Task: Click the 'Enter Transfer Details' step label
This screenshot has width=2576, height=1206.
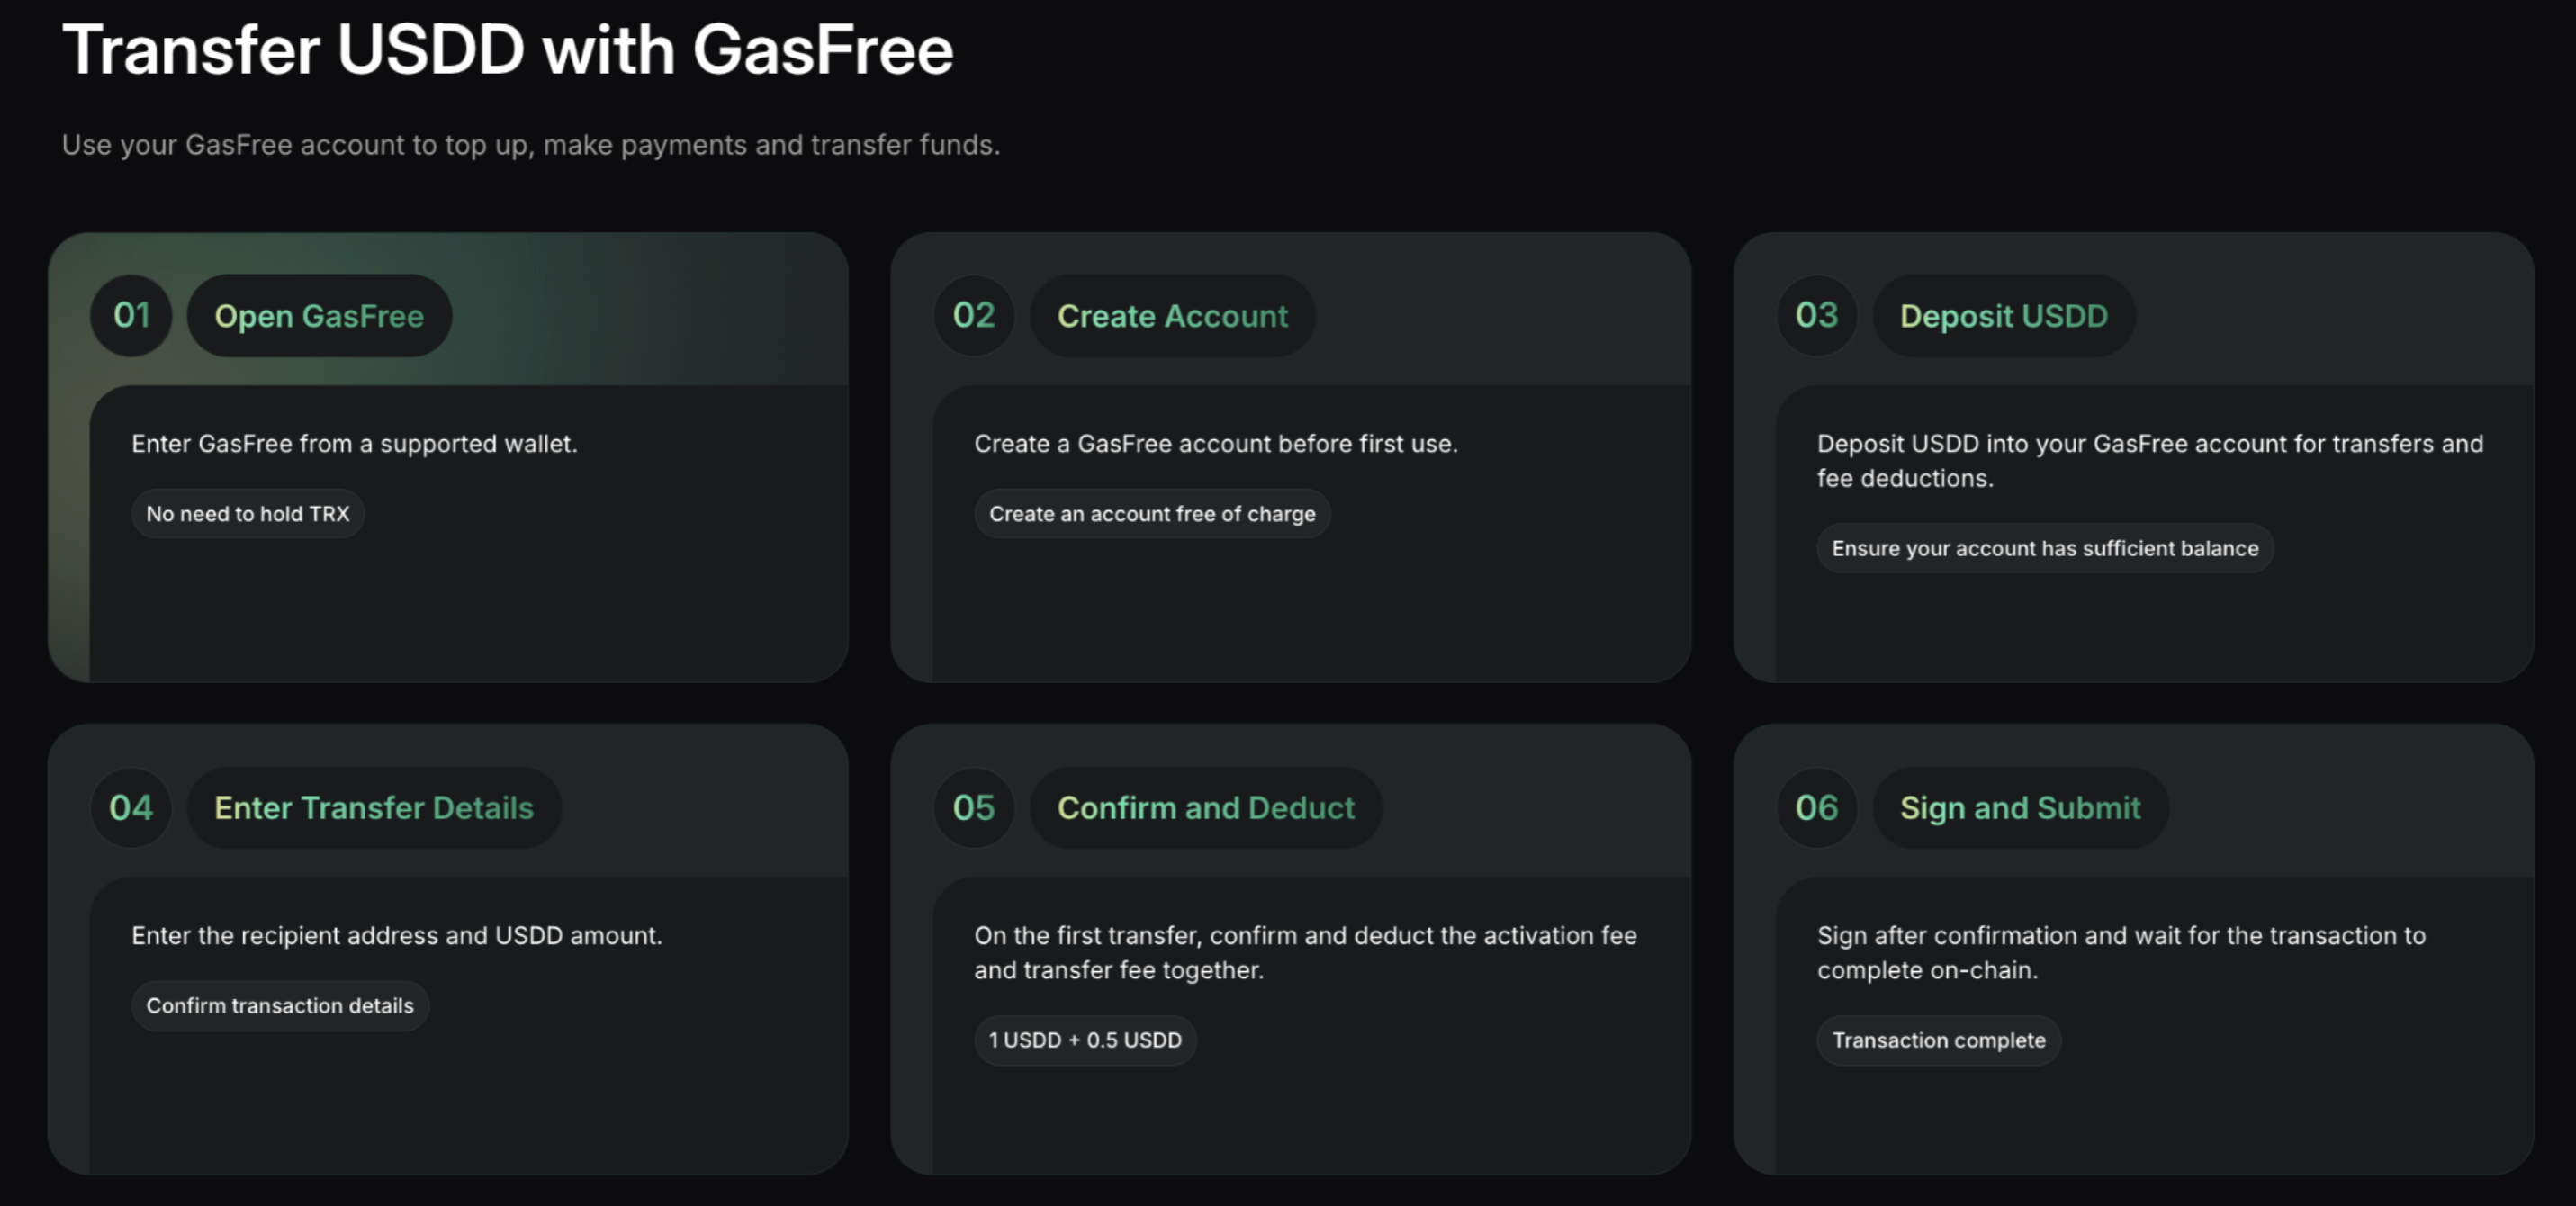Action: (374, 808)
